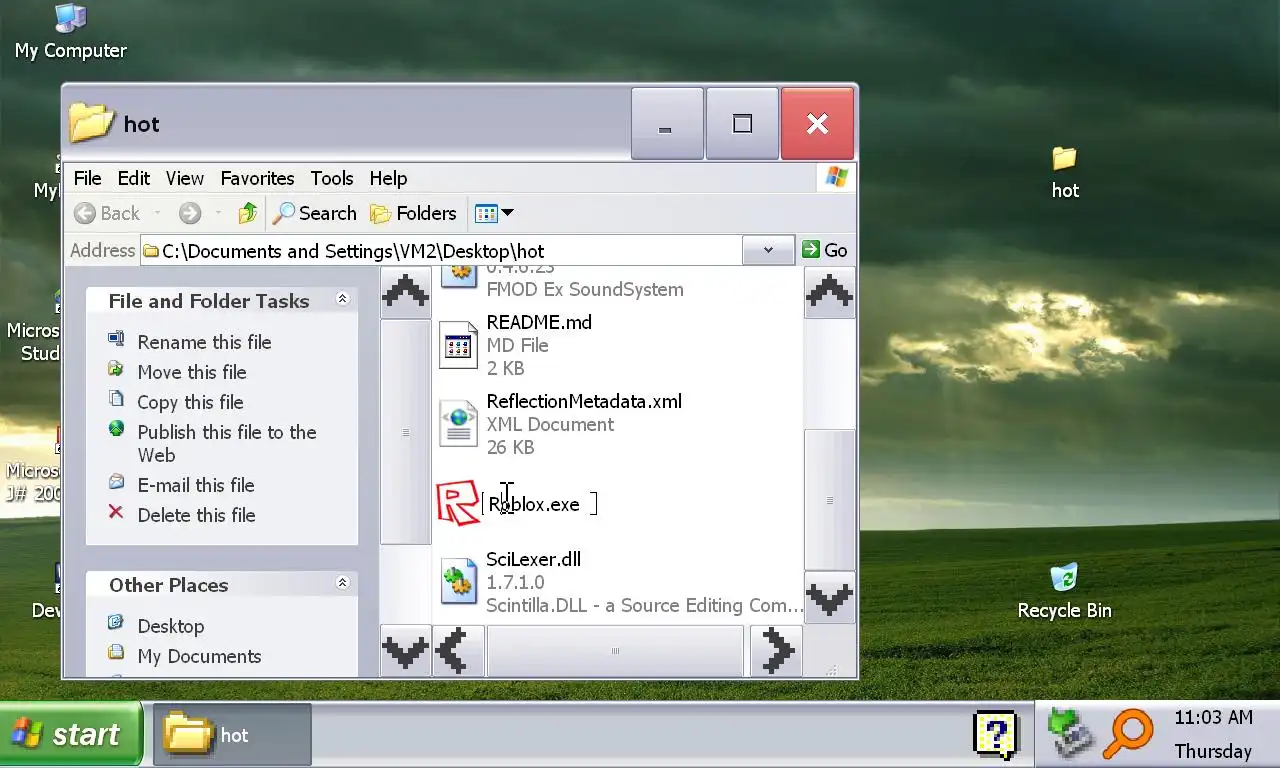
Task: Click the hot taskbar button
Action: coord(232,735)
